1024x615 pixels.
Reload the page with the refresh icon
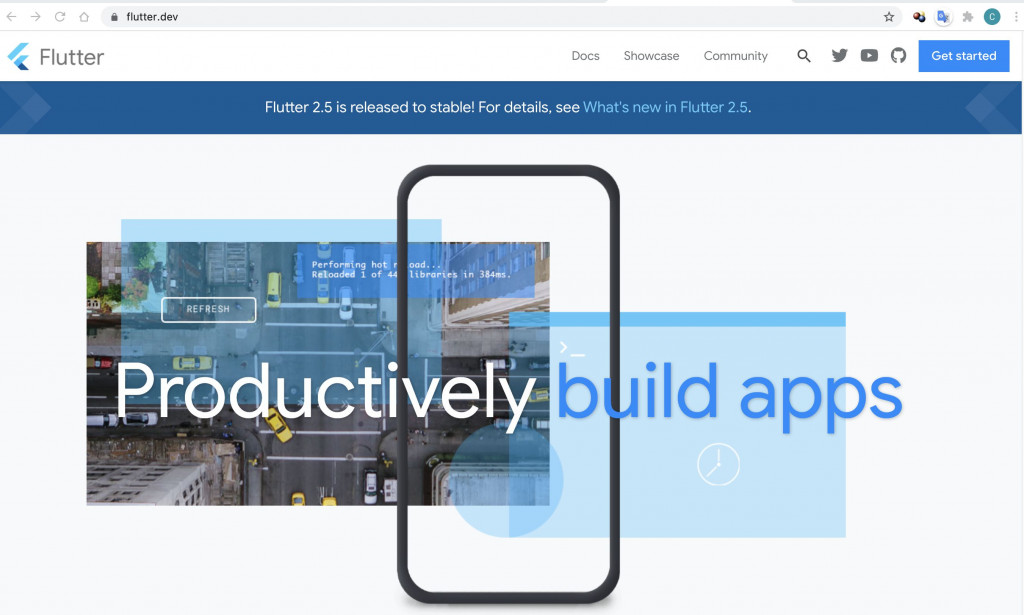[59, 17]
